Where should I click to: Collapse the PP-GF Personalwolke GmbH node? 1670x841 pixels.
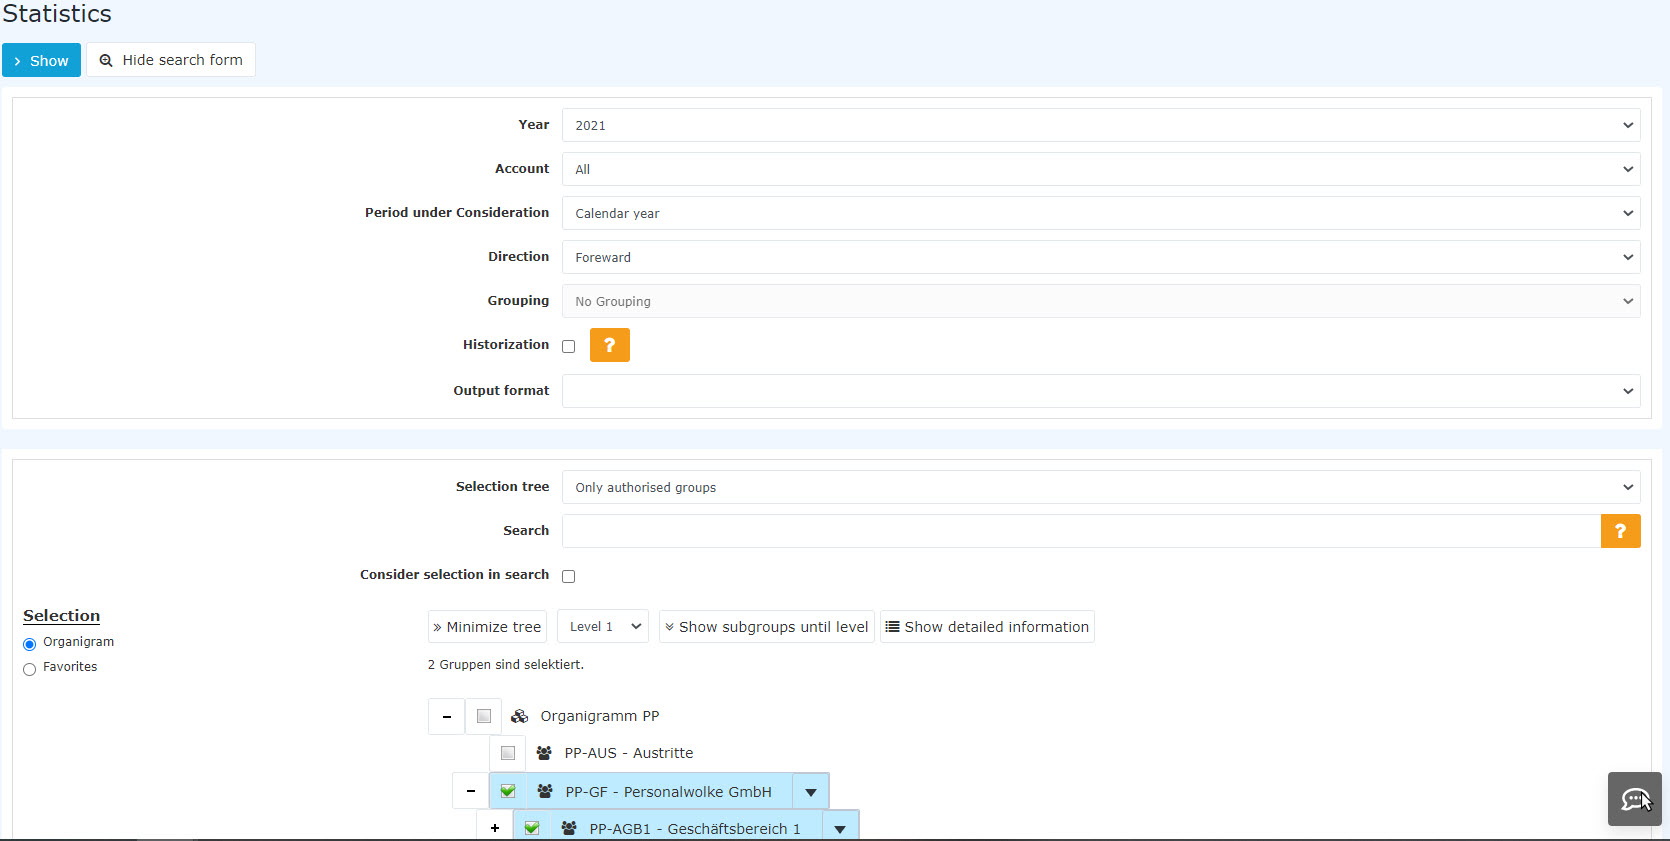pyautogui.click(x=471, y=791)
